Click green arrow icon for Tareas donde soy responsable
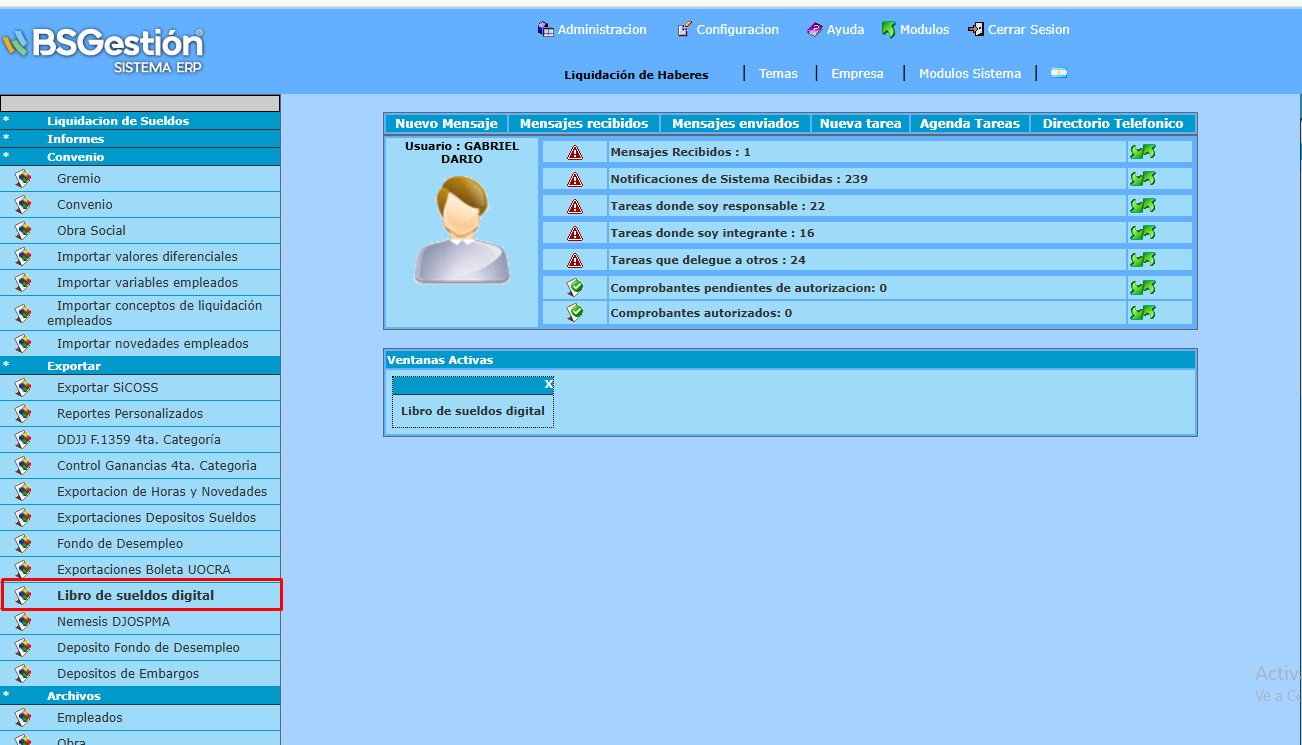 tap(1142, 206)
